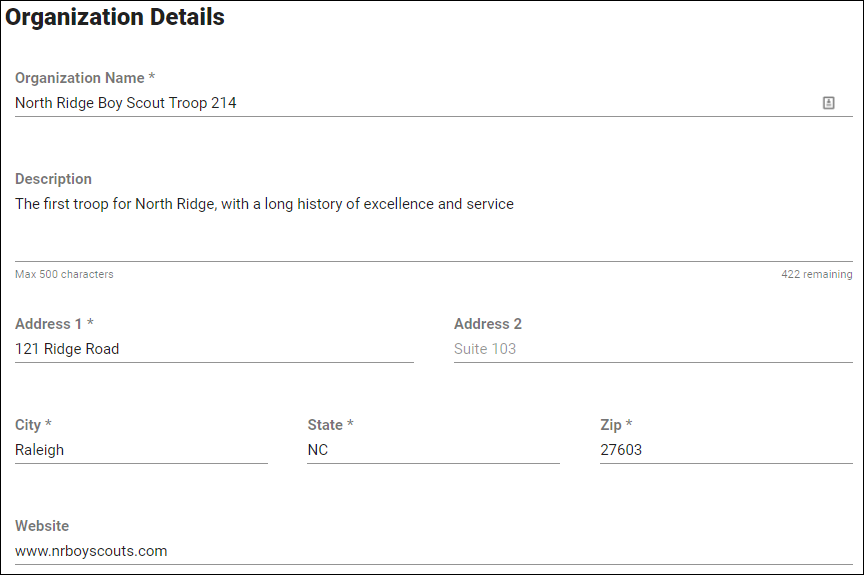The height and width of the screenshot is (575, 864).
Task: Click the contact card icon in Organization Name
Action: (829, 103)
